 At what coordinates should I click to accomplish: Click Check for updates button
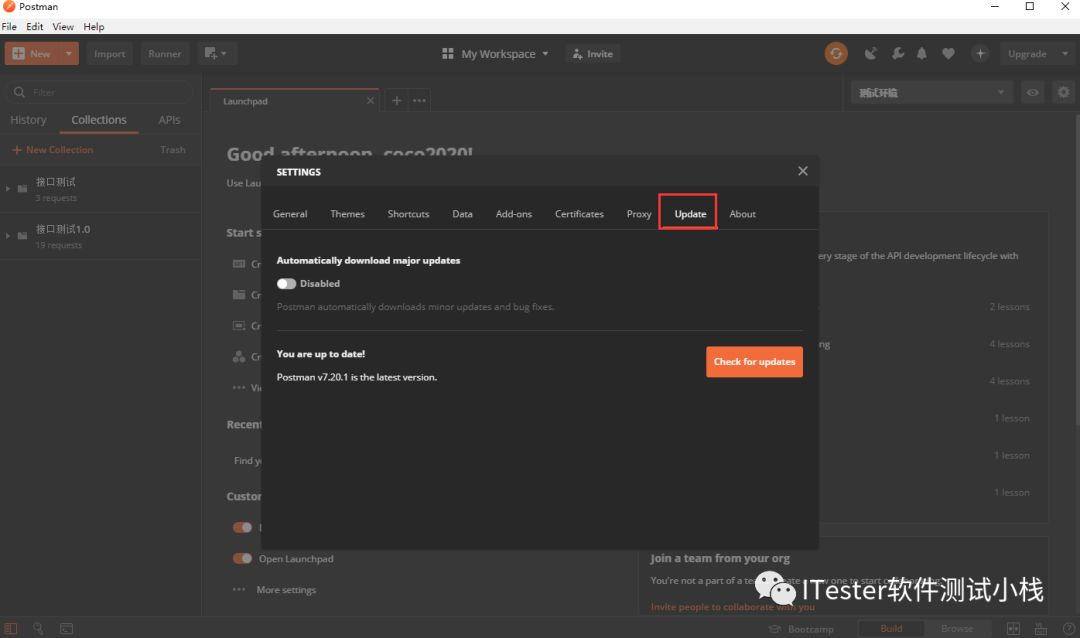754,362
